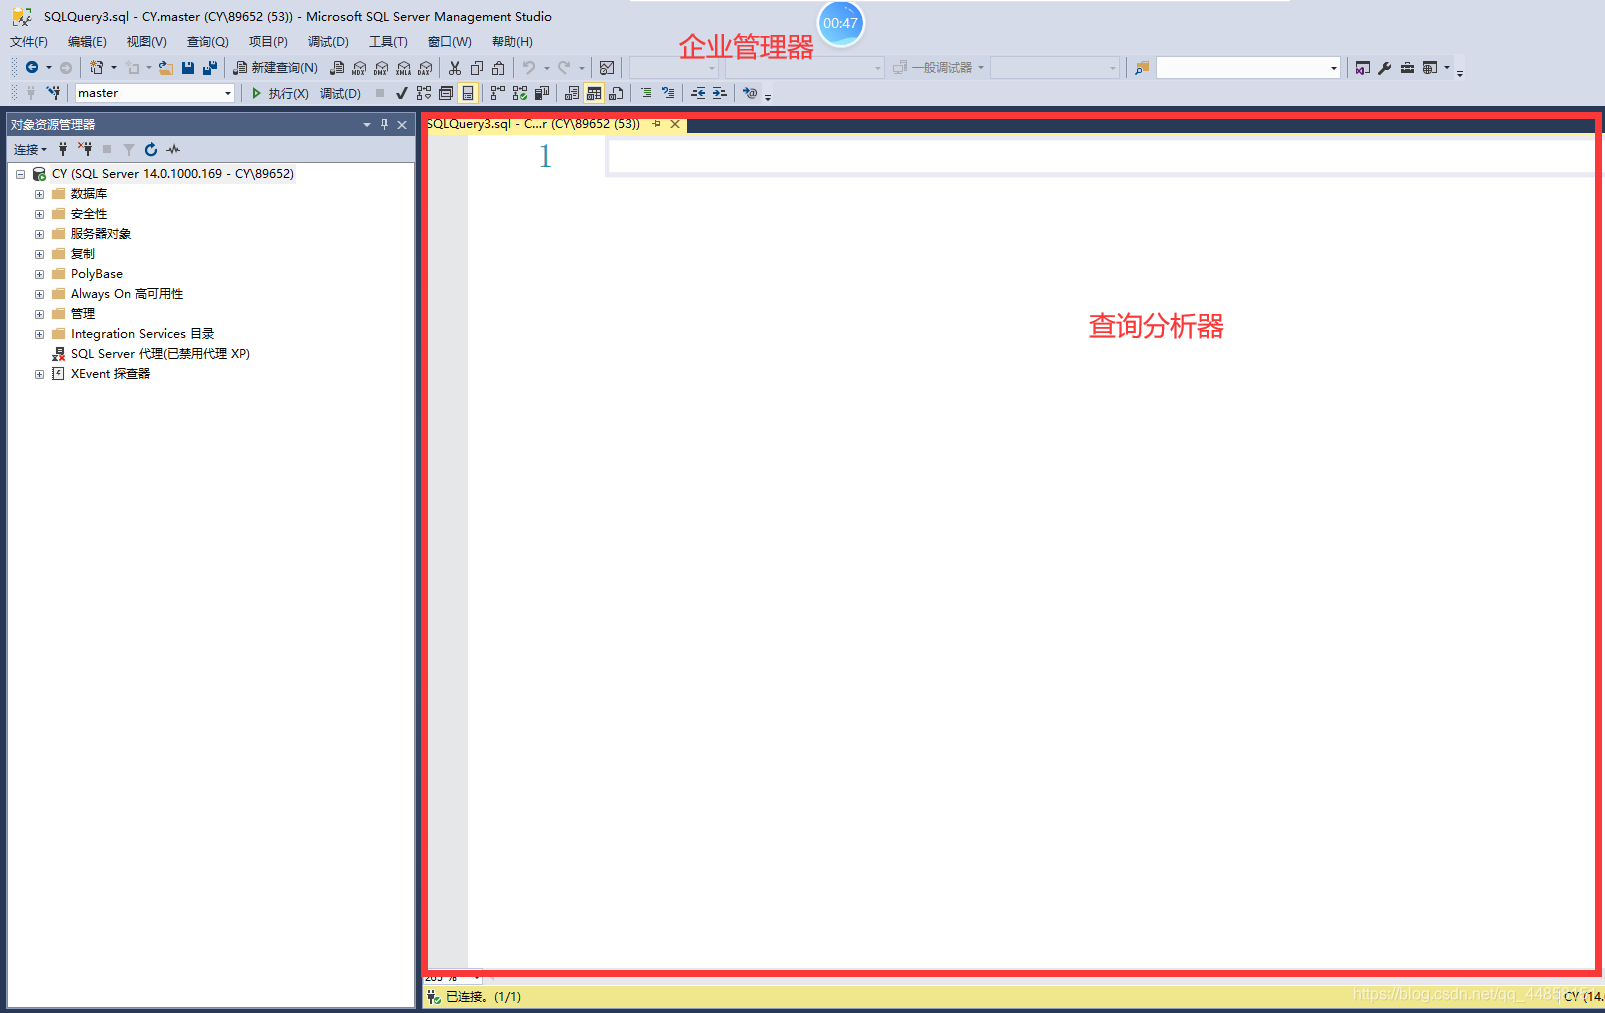The width and height of the screenshot is (1605, 1013).
Task: Toggle Include Client Statistics
Action: (542, 93)
